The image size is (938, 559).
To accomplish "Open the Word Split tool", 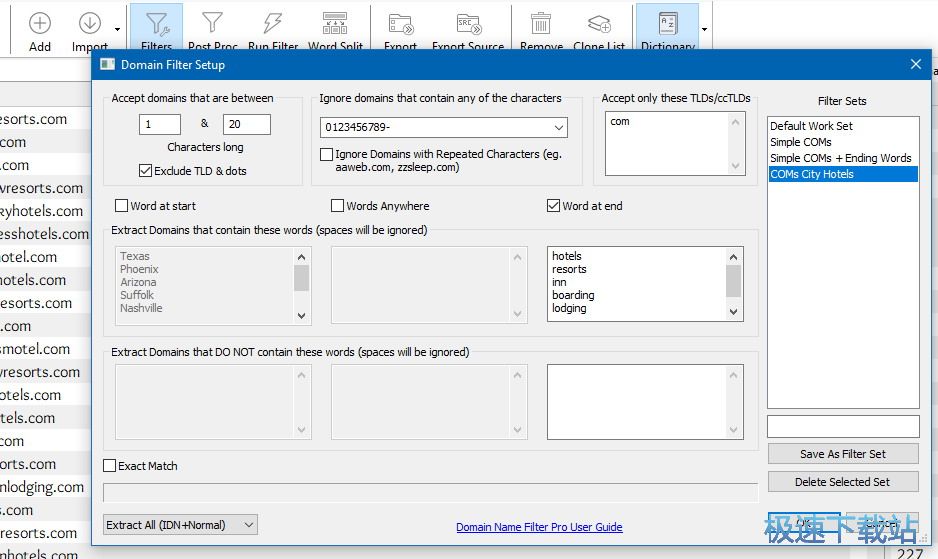I will coord(335,27).
